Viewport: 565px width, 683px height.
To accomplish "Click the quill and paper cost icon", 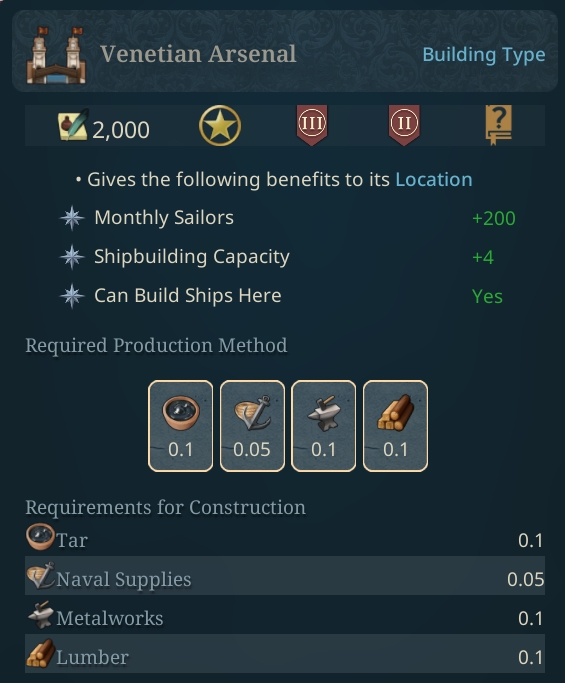I will pyautogui.click(x=74, y=125).
